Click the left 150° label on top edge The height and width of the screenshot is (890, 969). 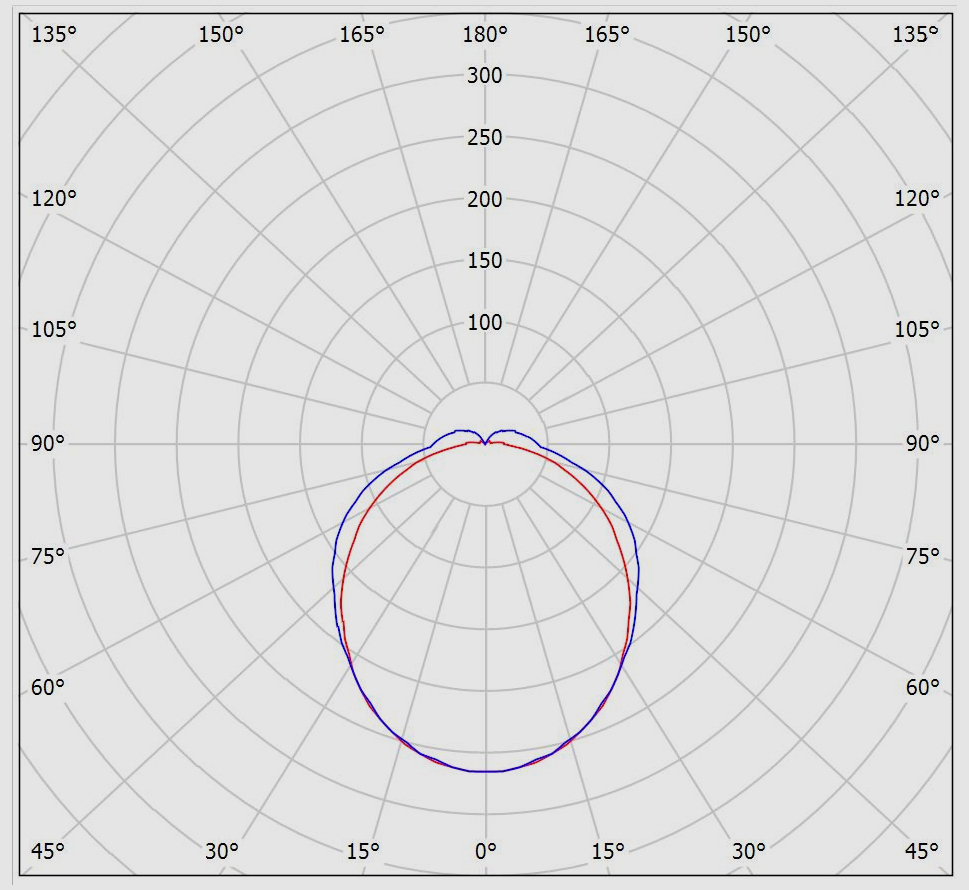[221, 34]
